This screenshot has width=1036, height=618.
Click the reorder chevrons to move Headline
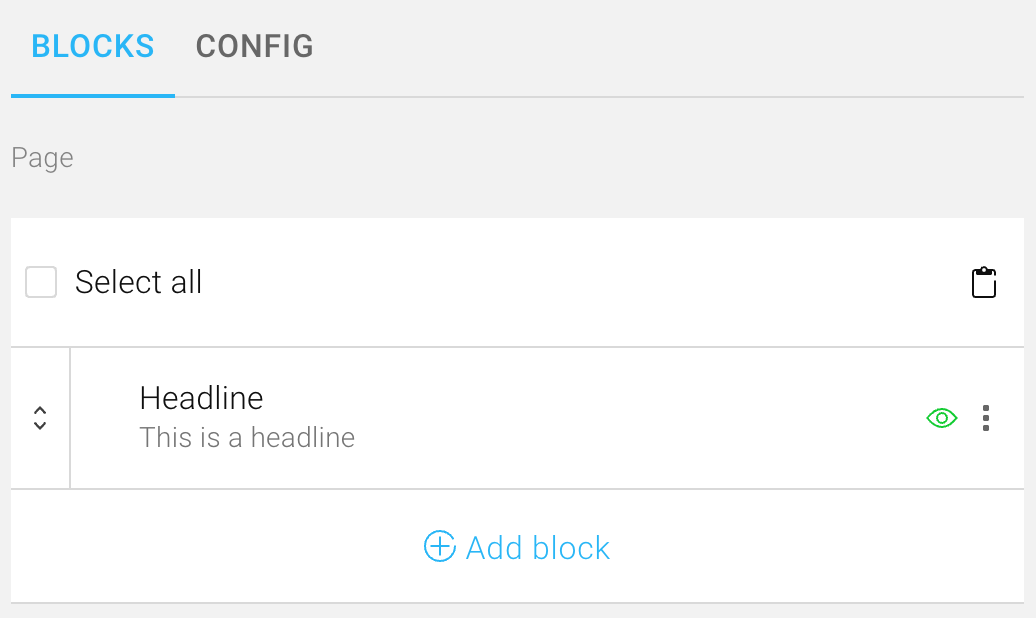(x=39, y=418)
